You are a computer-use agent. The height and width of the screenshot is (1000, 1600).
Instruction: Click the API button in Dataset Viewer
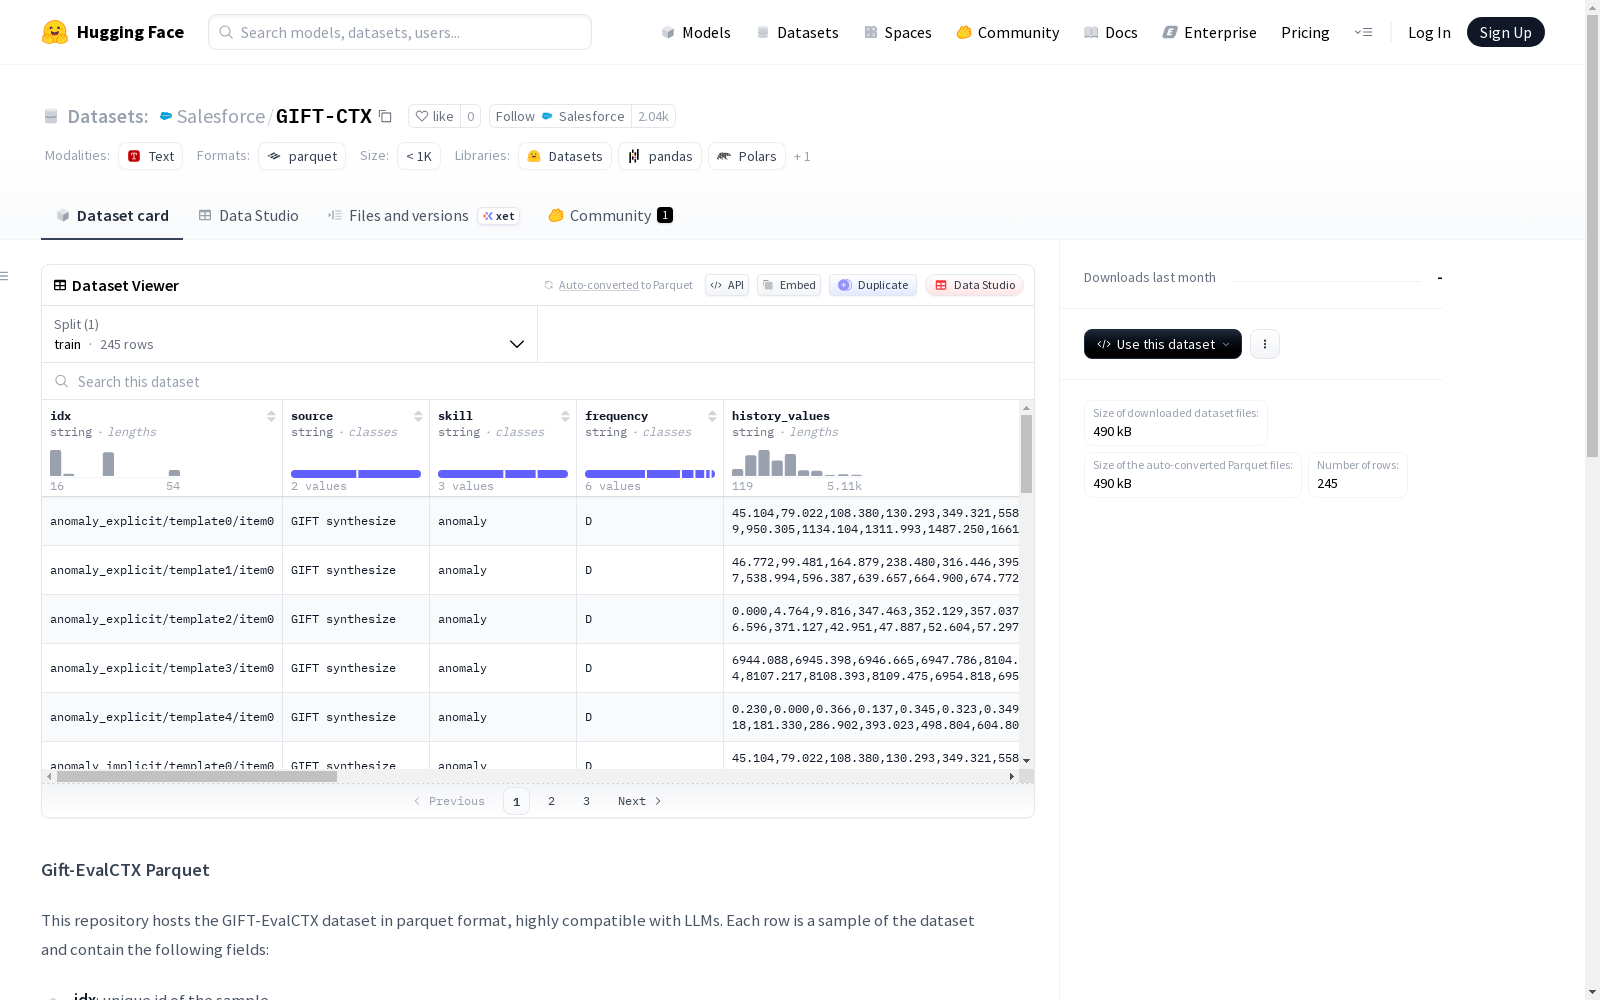click(x=727, y=285)
